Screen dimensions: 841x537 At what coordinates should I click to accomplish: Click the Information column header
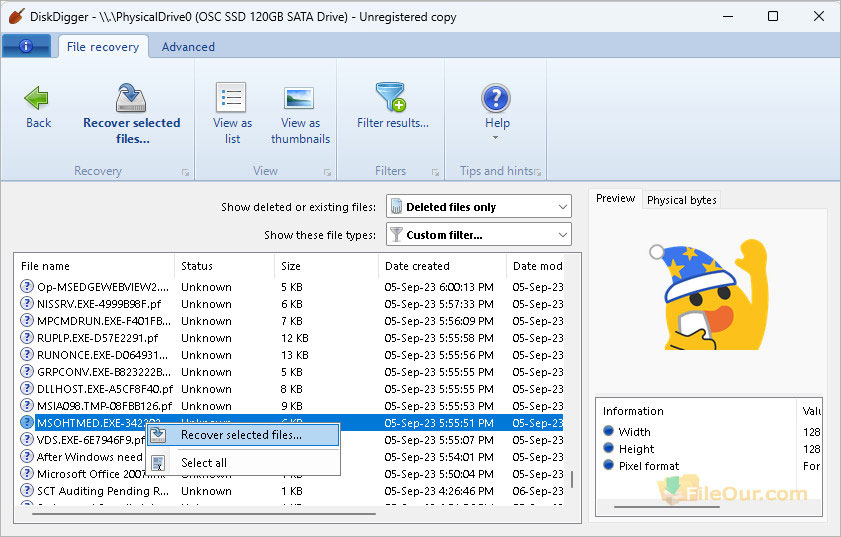[696, 411]
